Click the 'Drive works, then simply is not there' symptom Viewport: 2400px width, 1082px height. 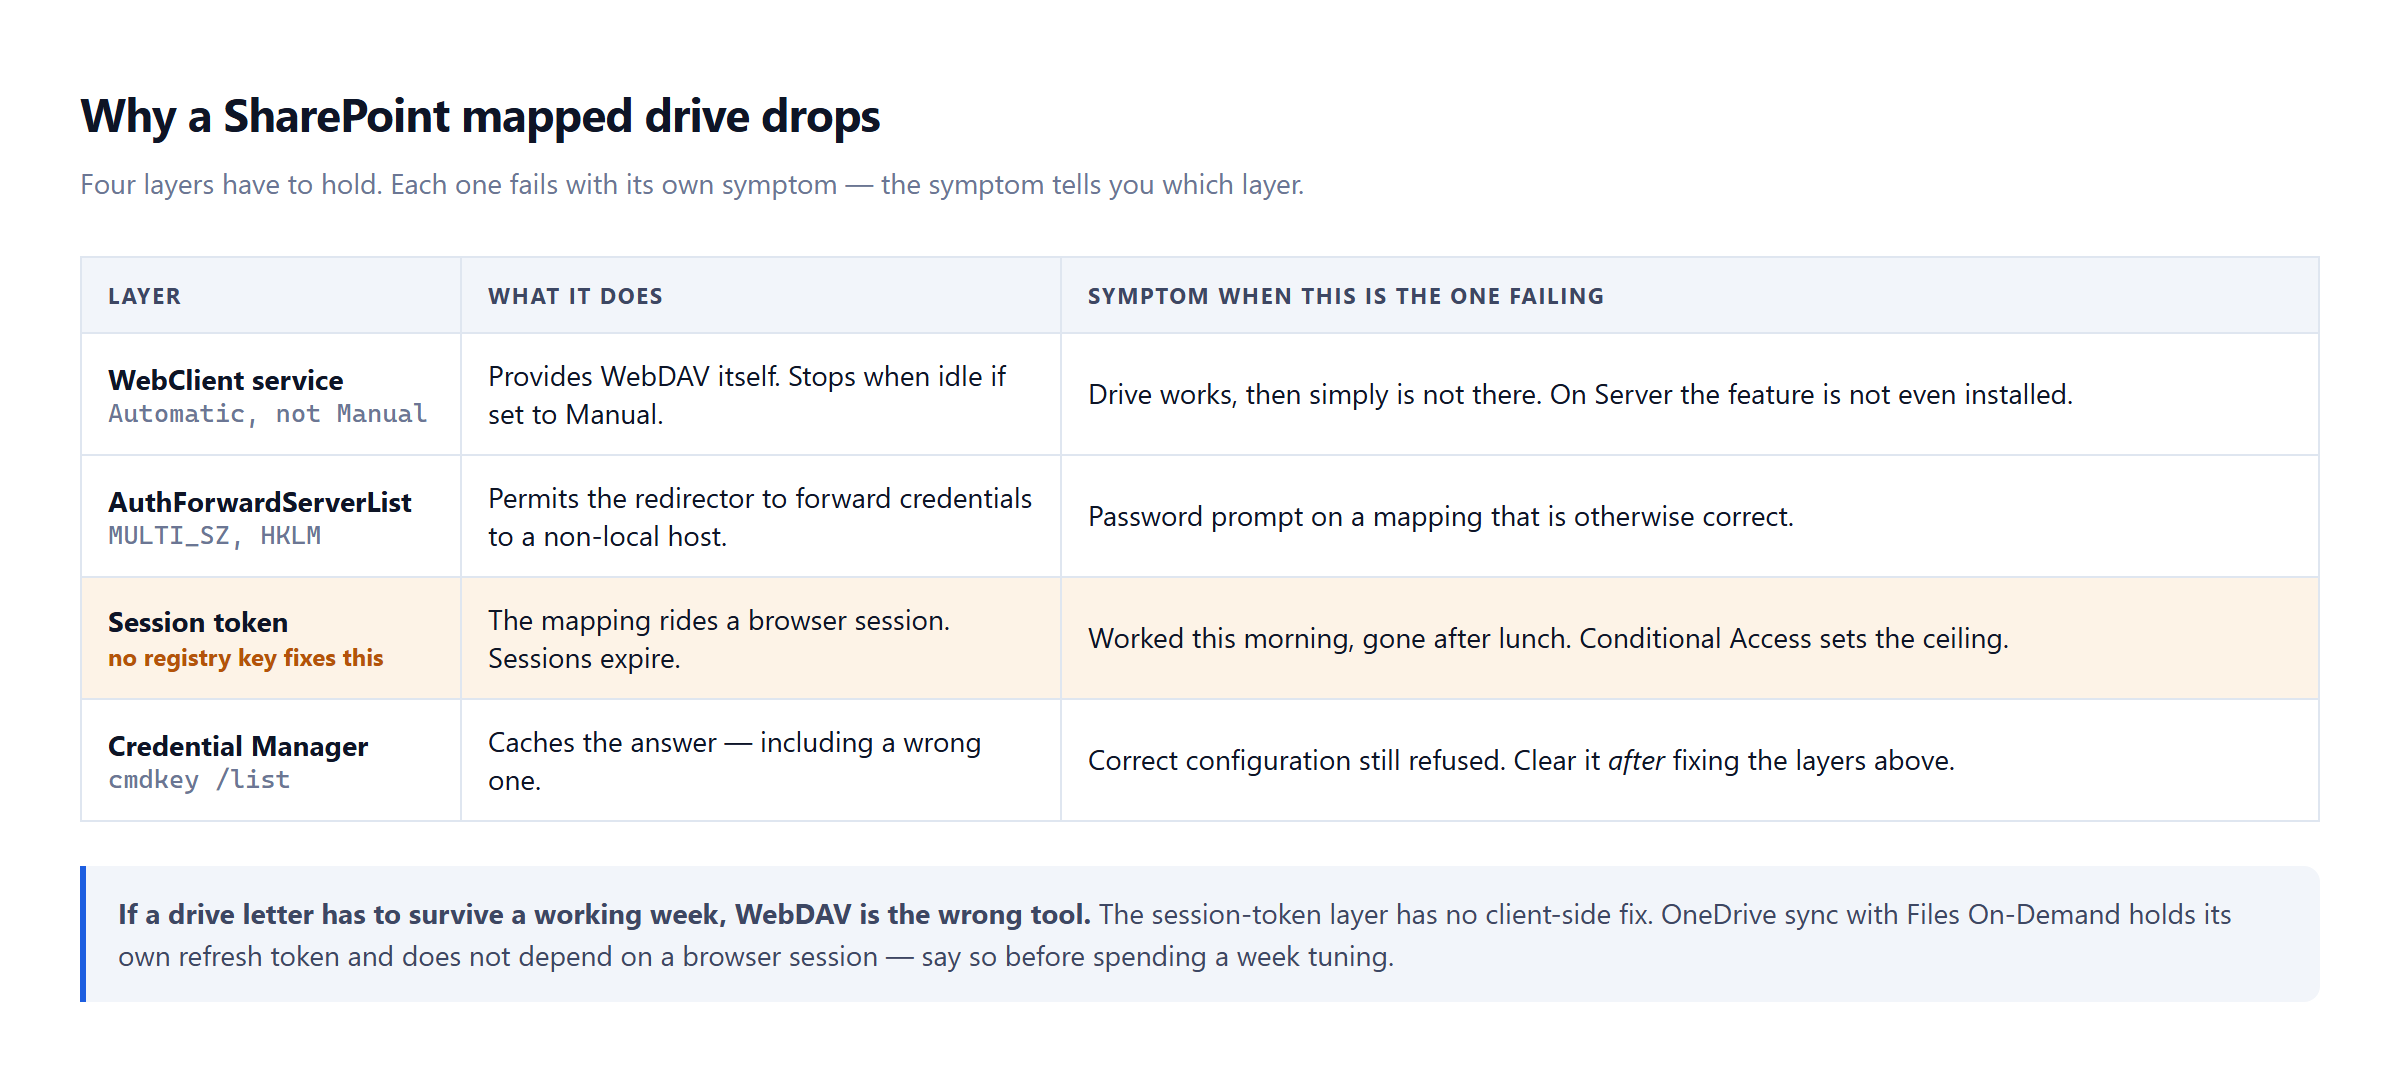(x=1580, y=395)
